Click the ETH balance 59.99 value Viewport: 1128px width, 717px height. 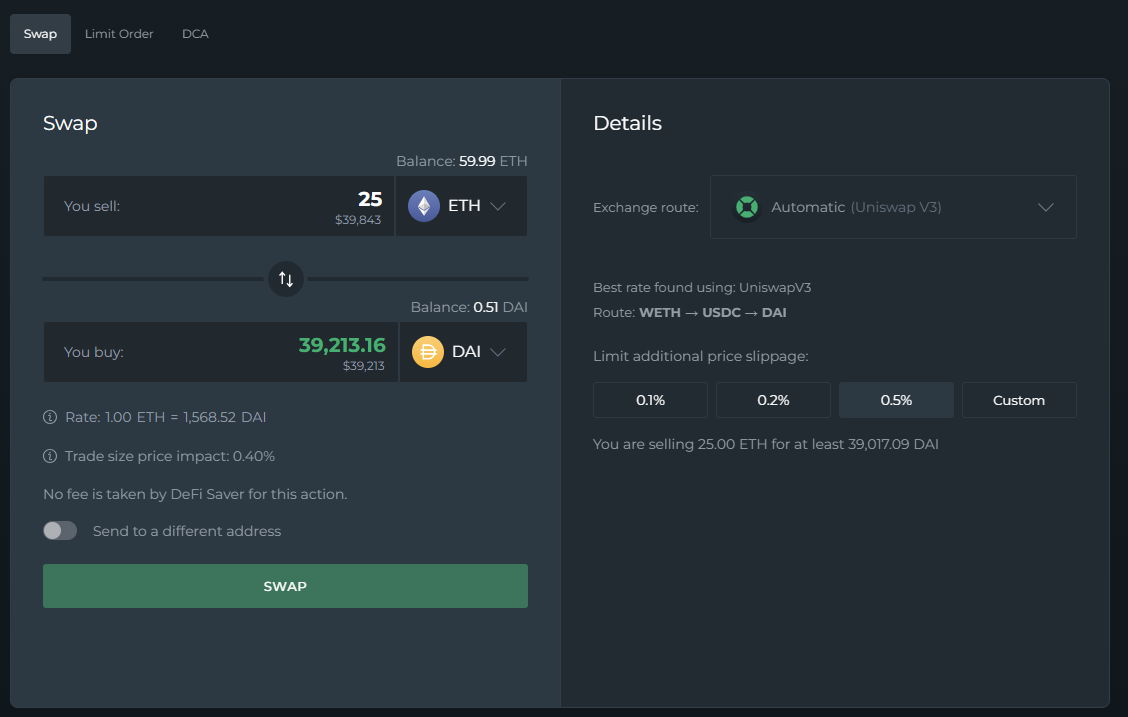point(478,161)
